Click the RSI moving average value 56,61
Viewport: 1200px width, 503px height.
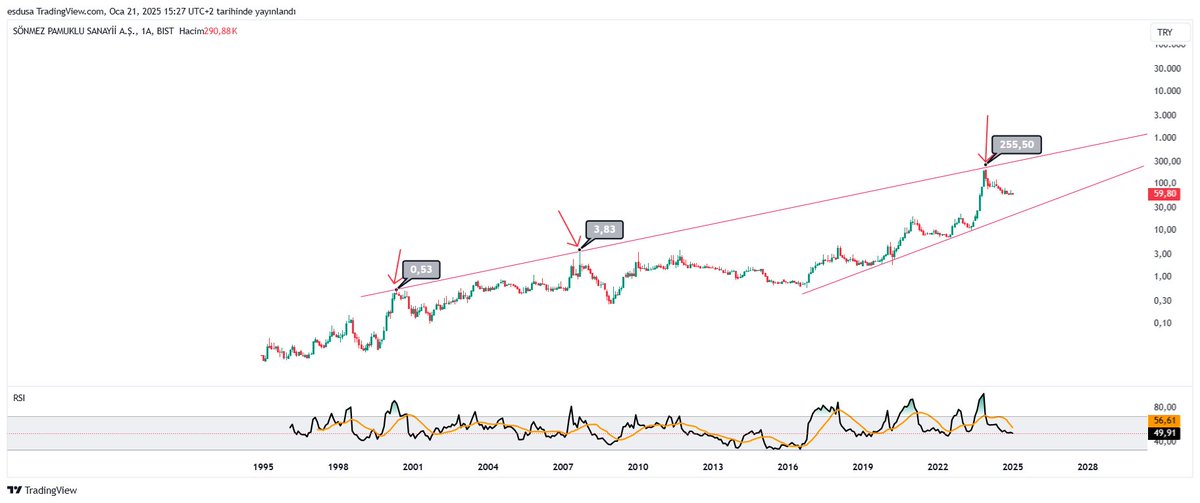tap(1165, 421)
